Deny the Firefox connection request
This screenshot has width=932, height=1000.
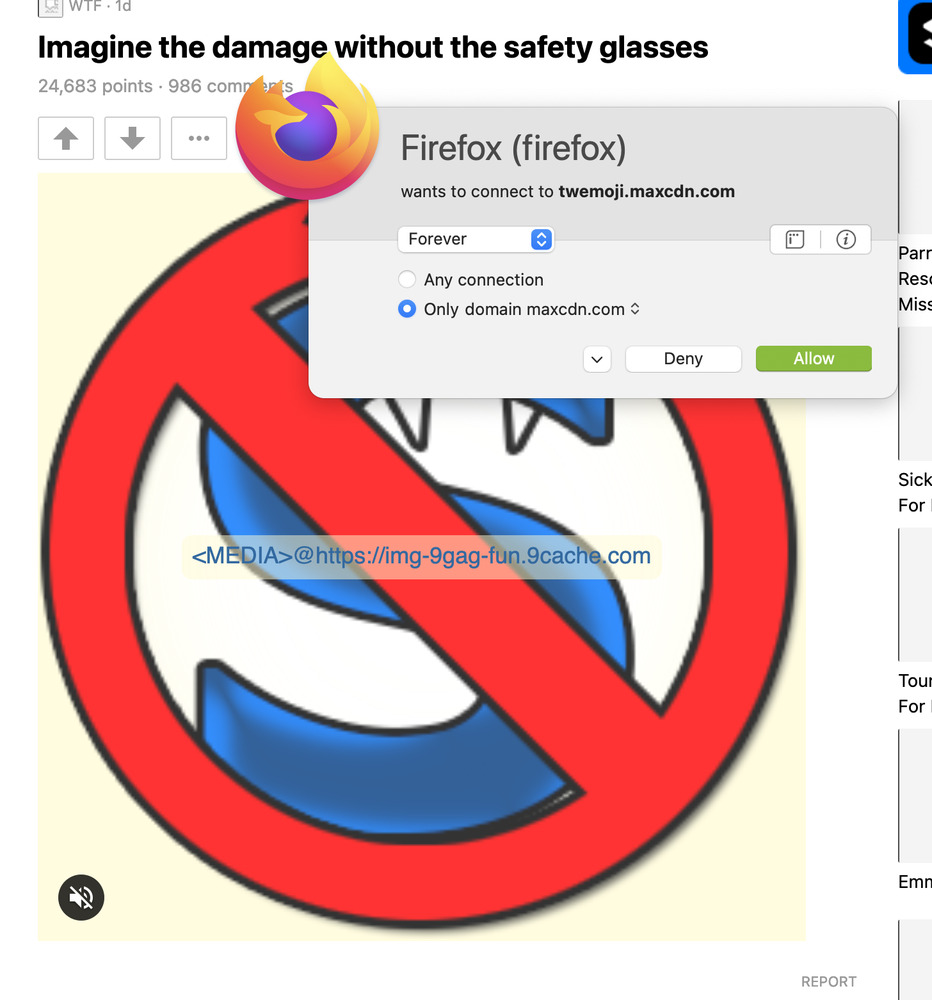[x=683, y=359]
